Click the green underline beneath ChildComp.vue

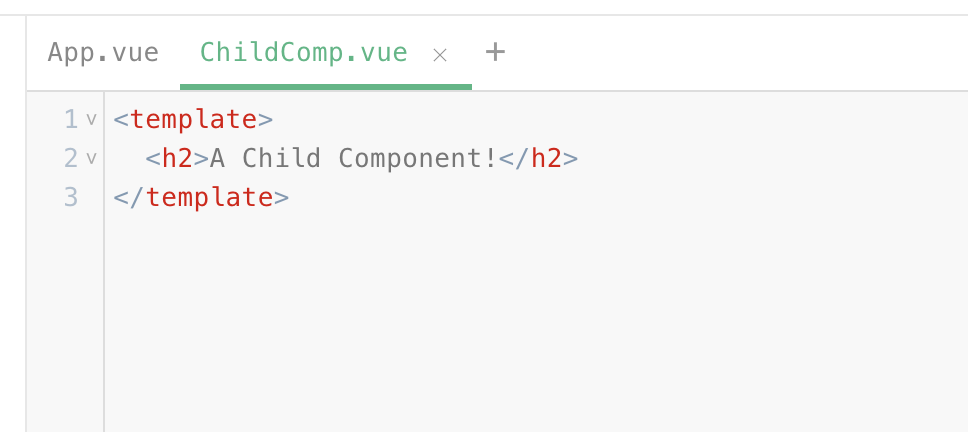coord(326,87)
